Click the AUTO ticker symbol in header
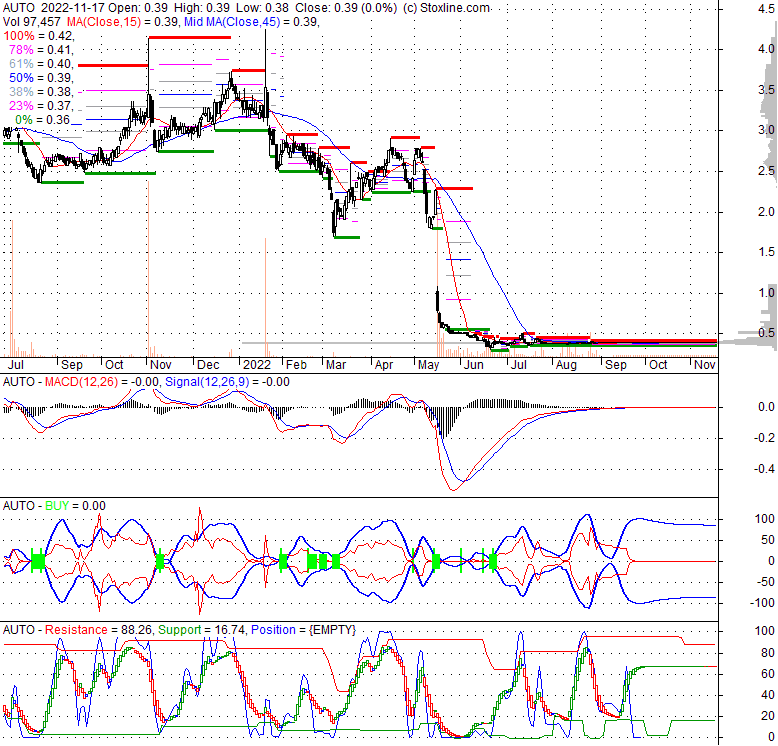 pos(19,8)
